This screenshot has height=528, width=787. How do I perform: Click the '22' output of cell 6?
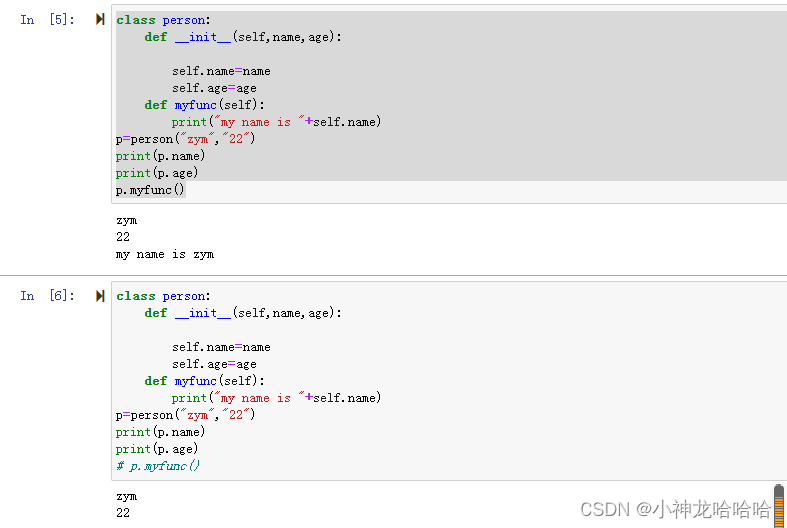tap(123, 513)
